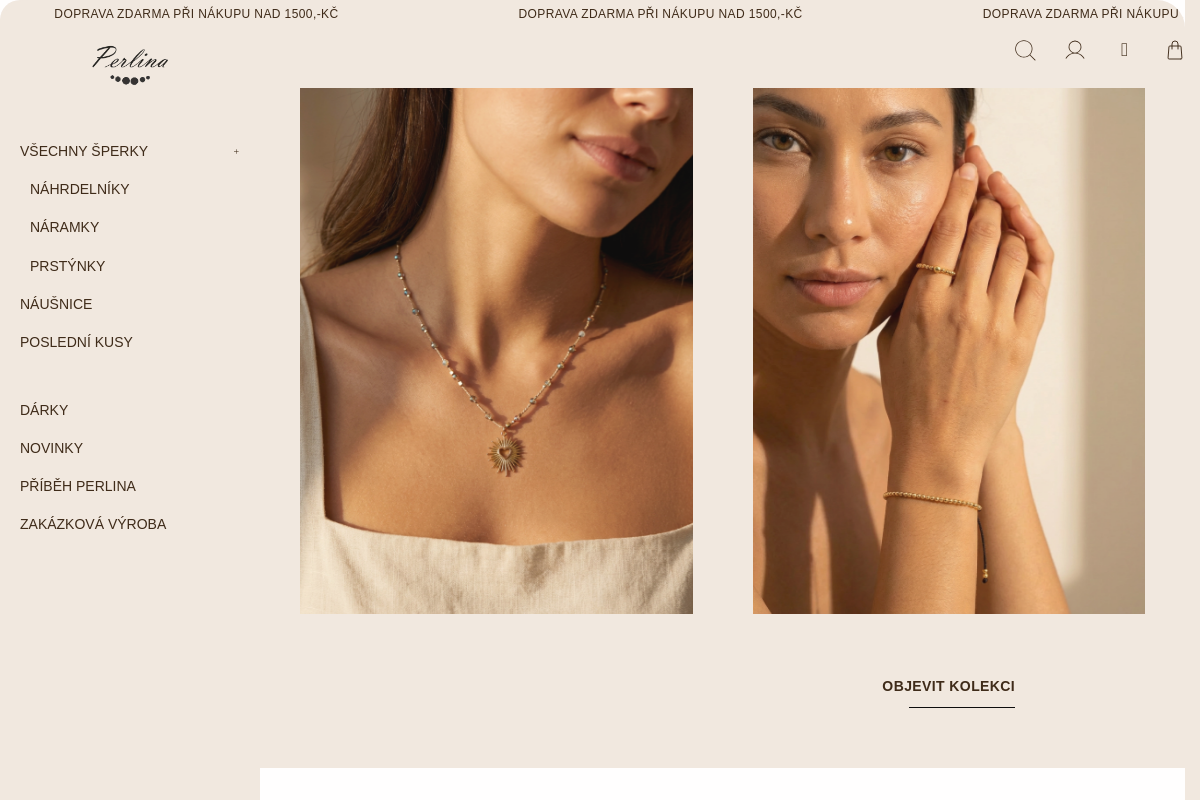
Task: Open the DÁRKY page
Action: tap(44, 410)
